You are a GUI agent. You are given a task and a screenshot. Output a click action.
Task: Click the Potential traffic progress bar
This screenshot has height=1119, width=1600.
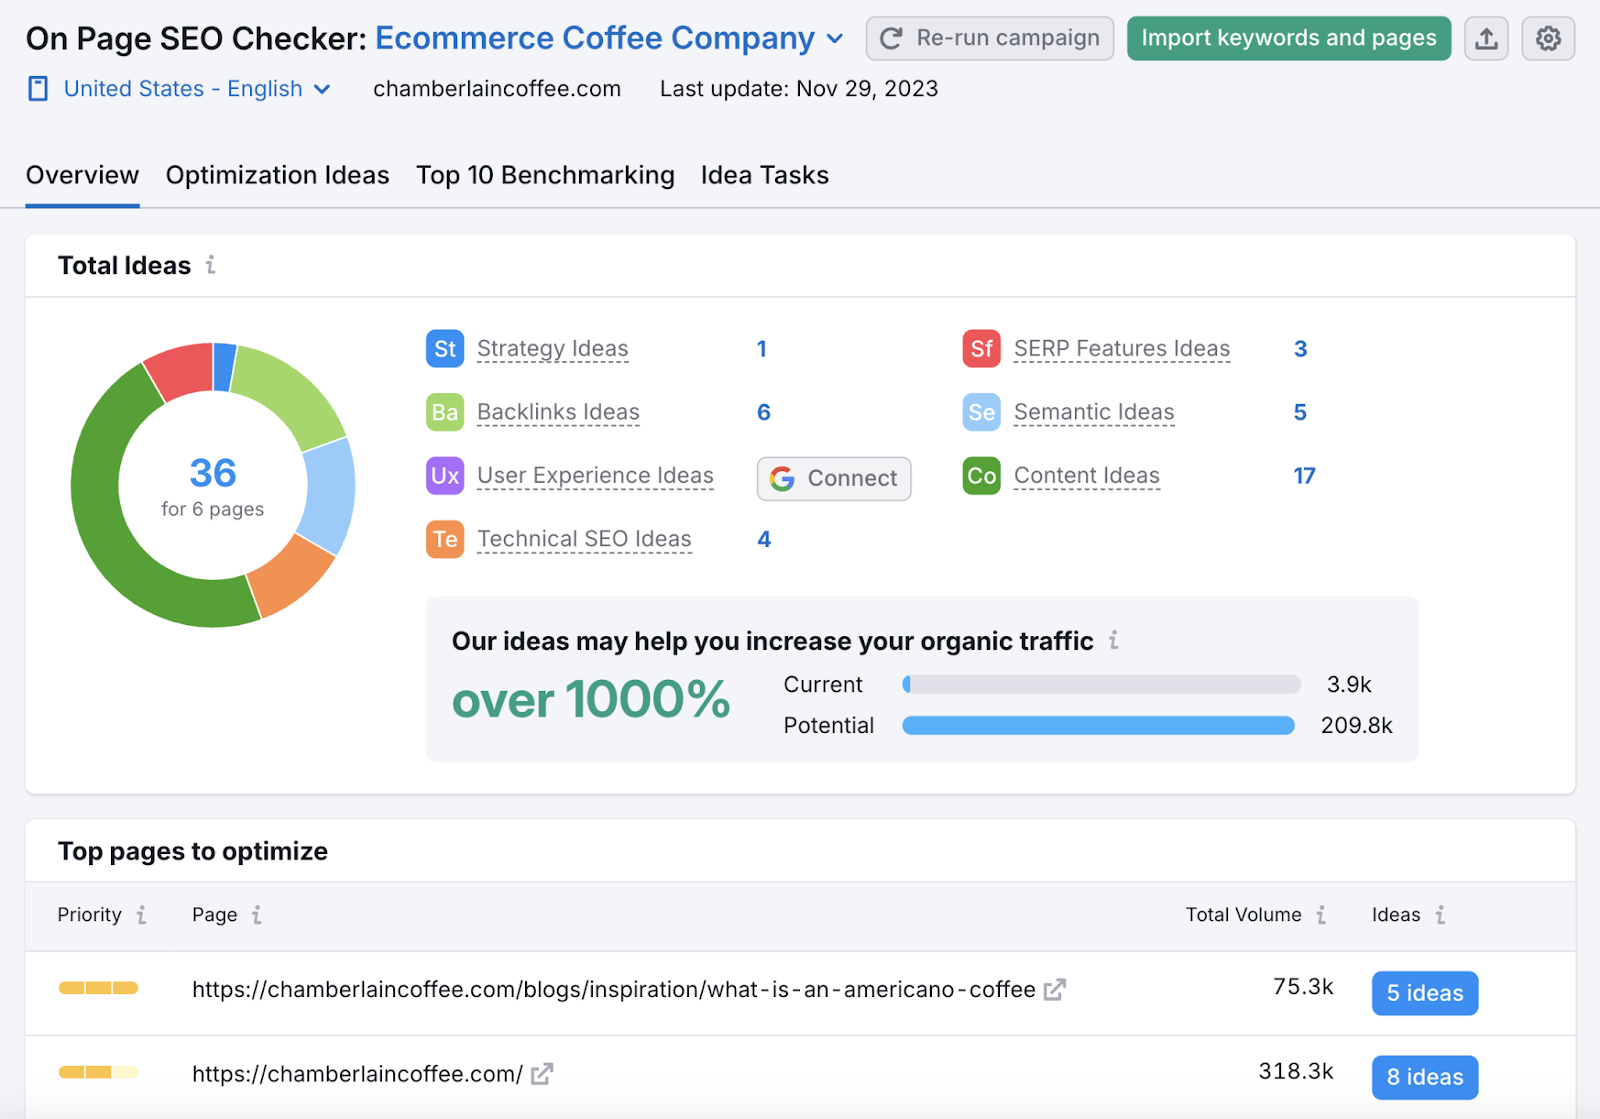coord(1097,725)
